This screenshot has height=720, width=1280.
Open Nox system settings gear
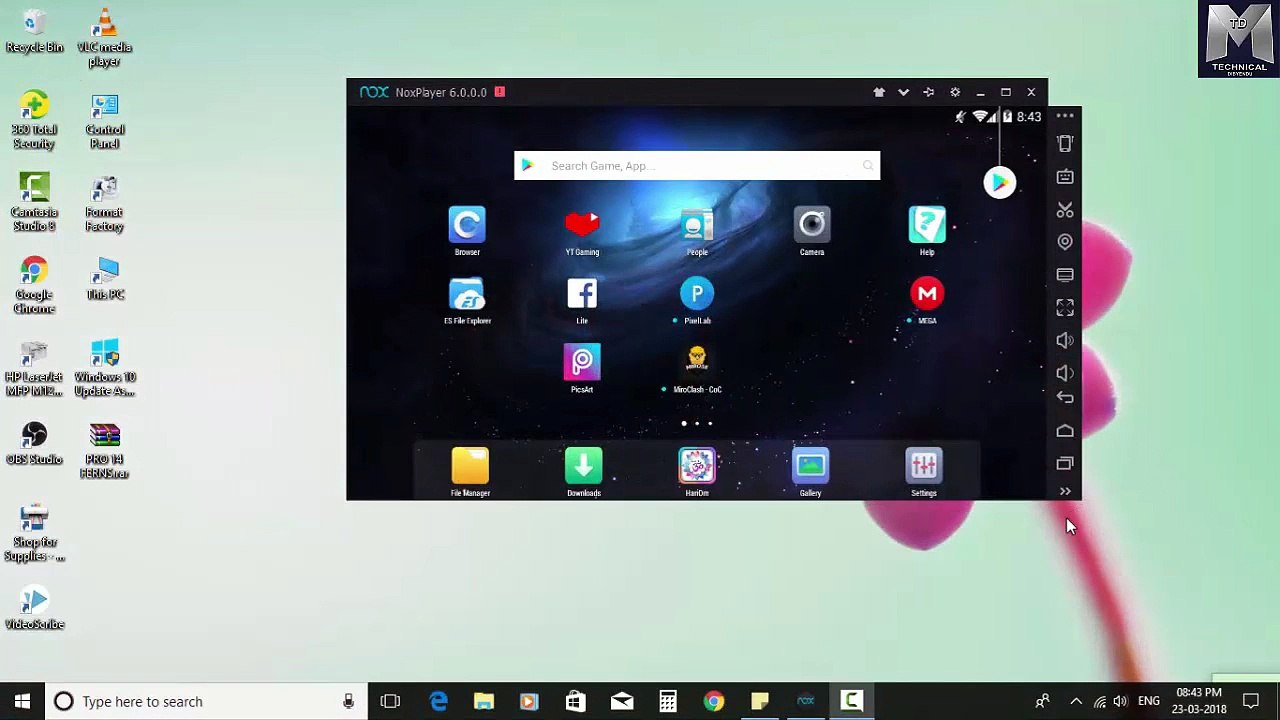click(955, 92)
